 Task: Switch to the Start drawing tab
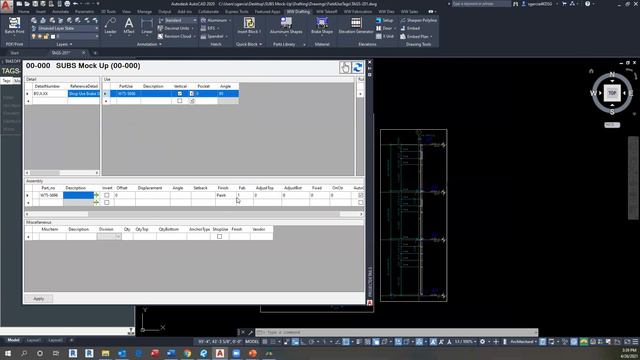pos(15,53)
